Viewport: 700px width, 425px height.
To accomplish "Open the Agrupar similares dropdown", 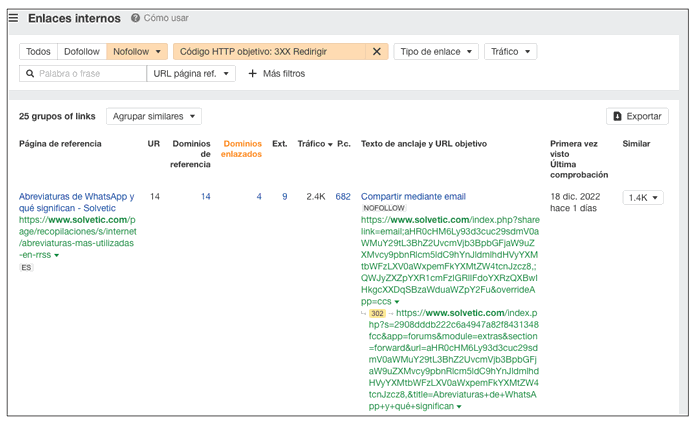I will [154, 116].
